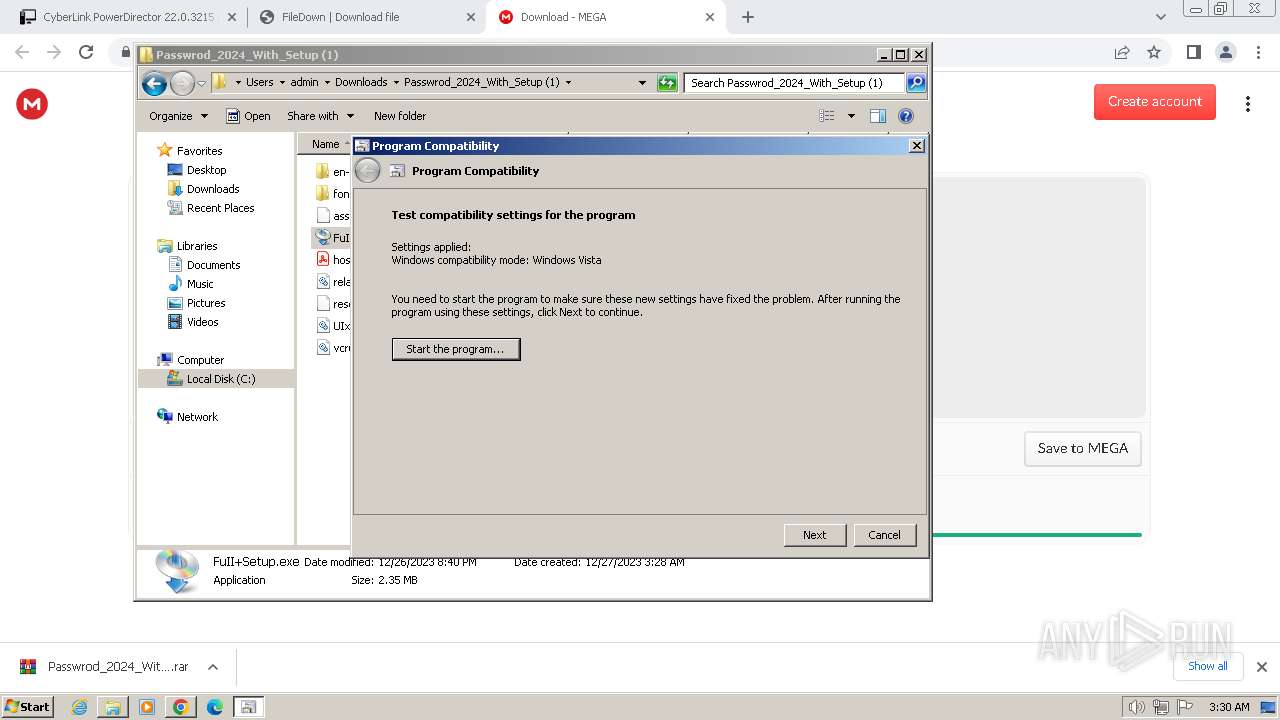Focus the Search Passwrod_2024_With_Setup field
This screenshot has height=720, width=1280.
[x=795, y=83]
